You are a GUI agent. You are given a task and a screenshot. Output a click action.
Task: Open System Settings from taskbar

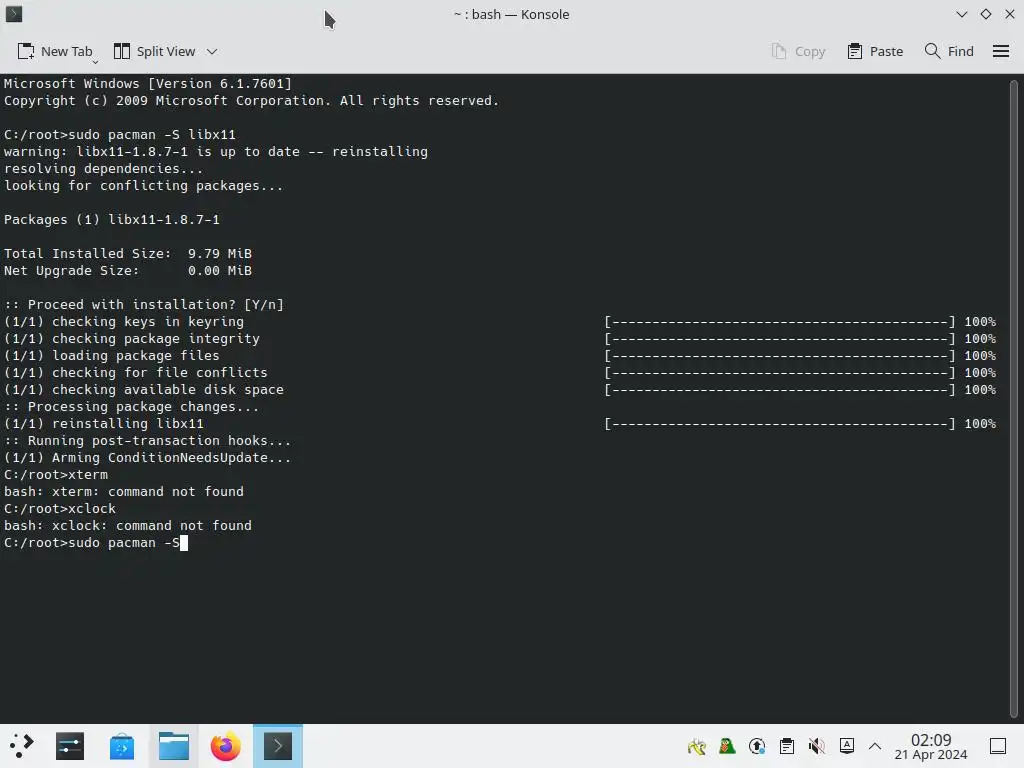[x=70, y=746]
